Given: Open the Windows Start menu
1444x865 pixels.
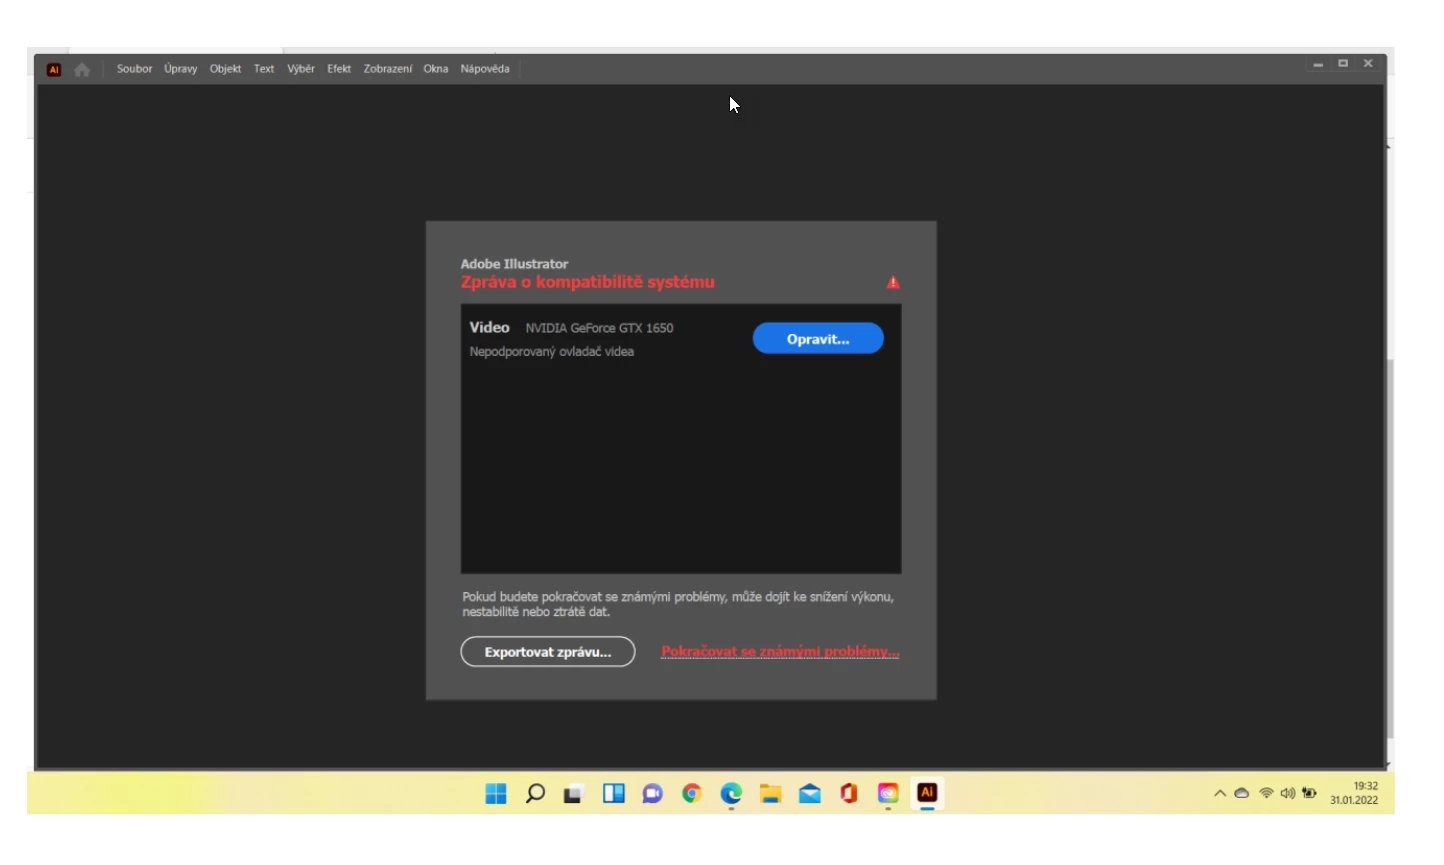Looking at the screenshot, I should point(496,794).
